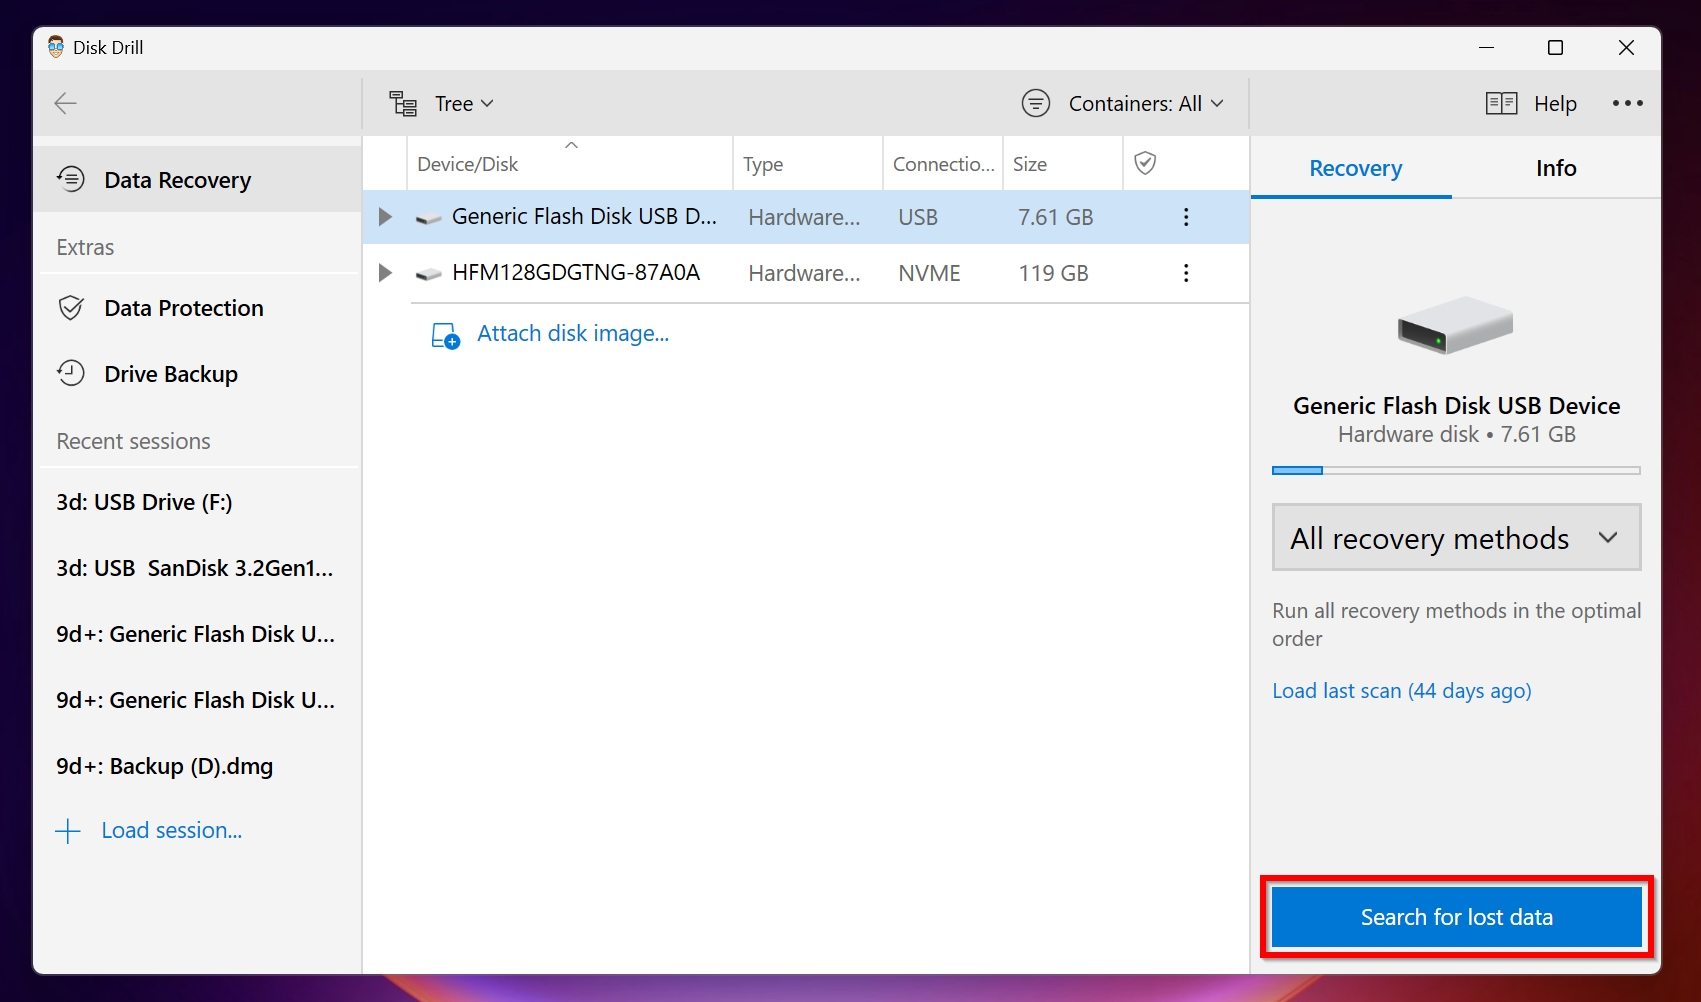Open the Containers: All dropdown

pos(1146,103)
